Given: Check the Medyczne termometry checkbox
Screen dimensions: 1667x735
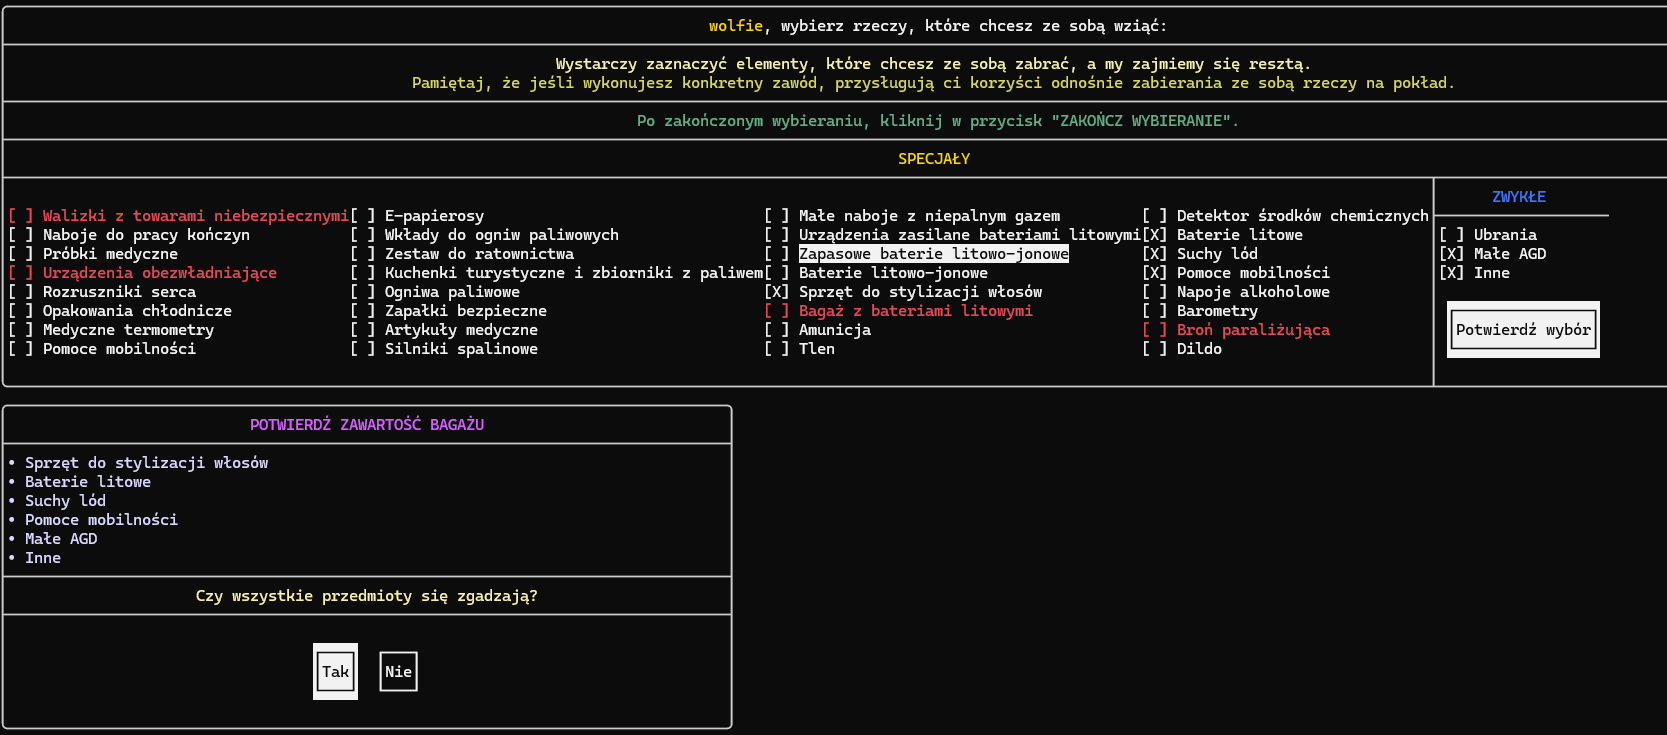Looking at the screenshot, I should pos(20,330).
